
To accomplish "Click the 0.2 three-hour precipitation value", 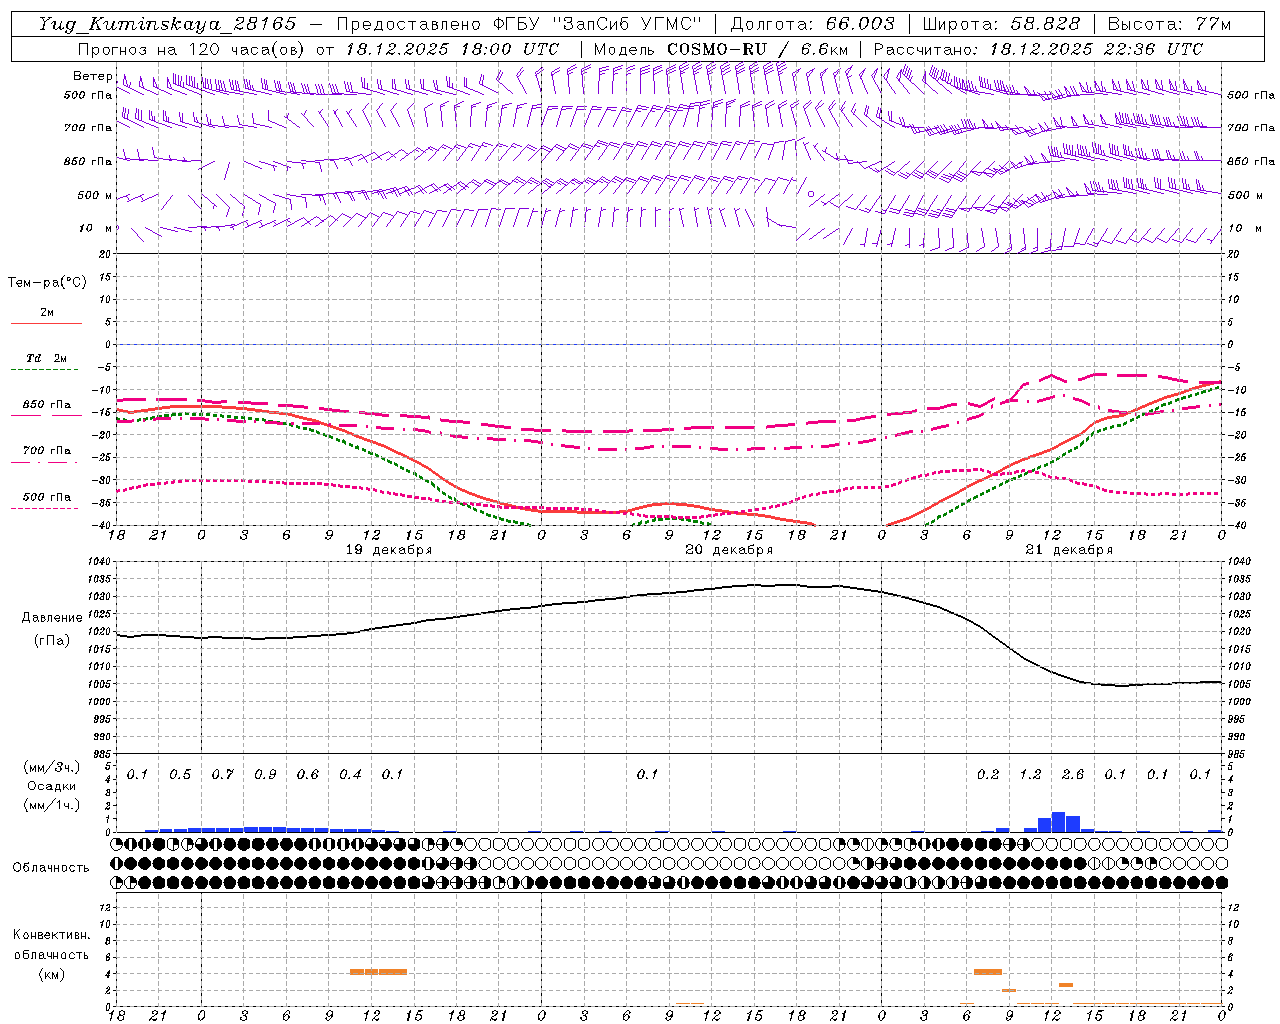I will pos(988,775).
